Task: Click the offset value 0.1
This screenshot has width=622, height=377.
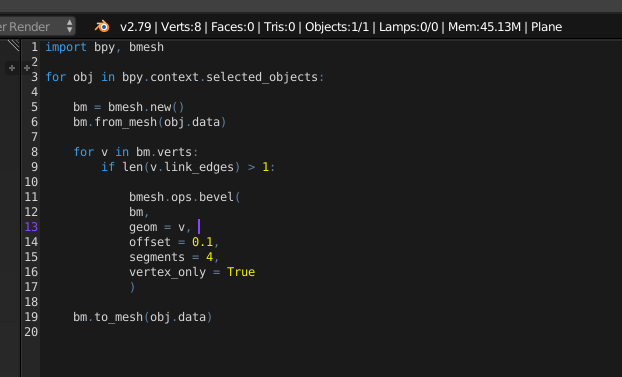Action: pyautogui.click(x=202, y=242)
